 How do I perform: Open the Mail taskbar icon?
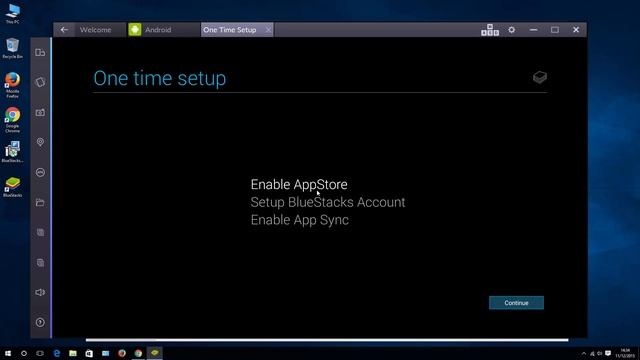point(105,353)
